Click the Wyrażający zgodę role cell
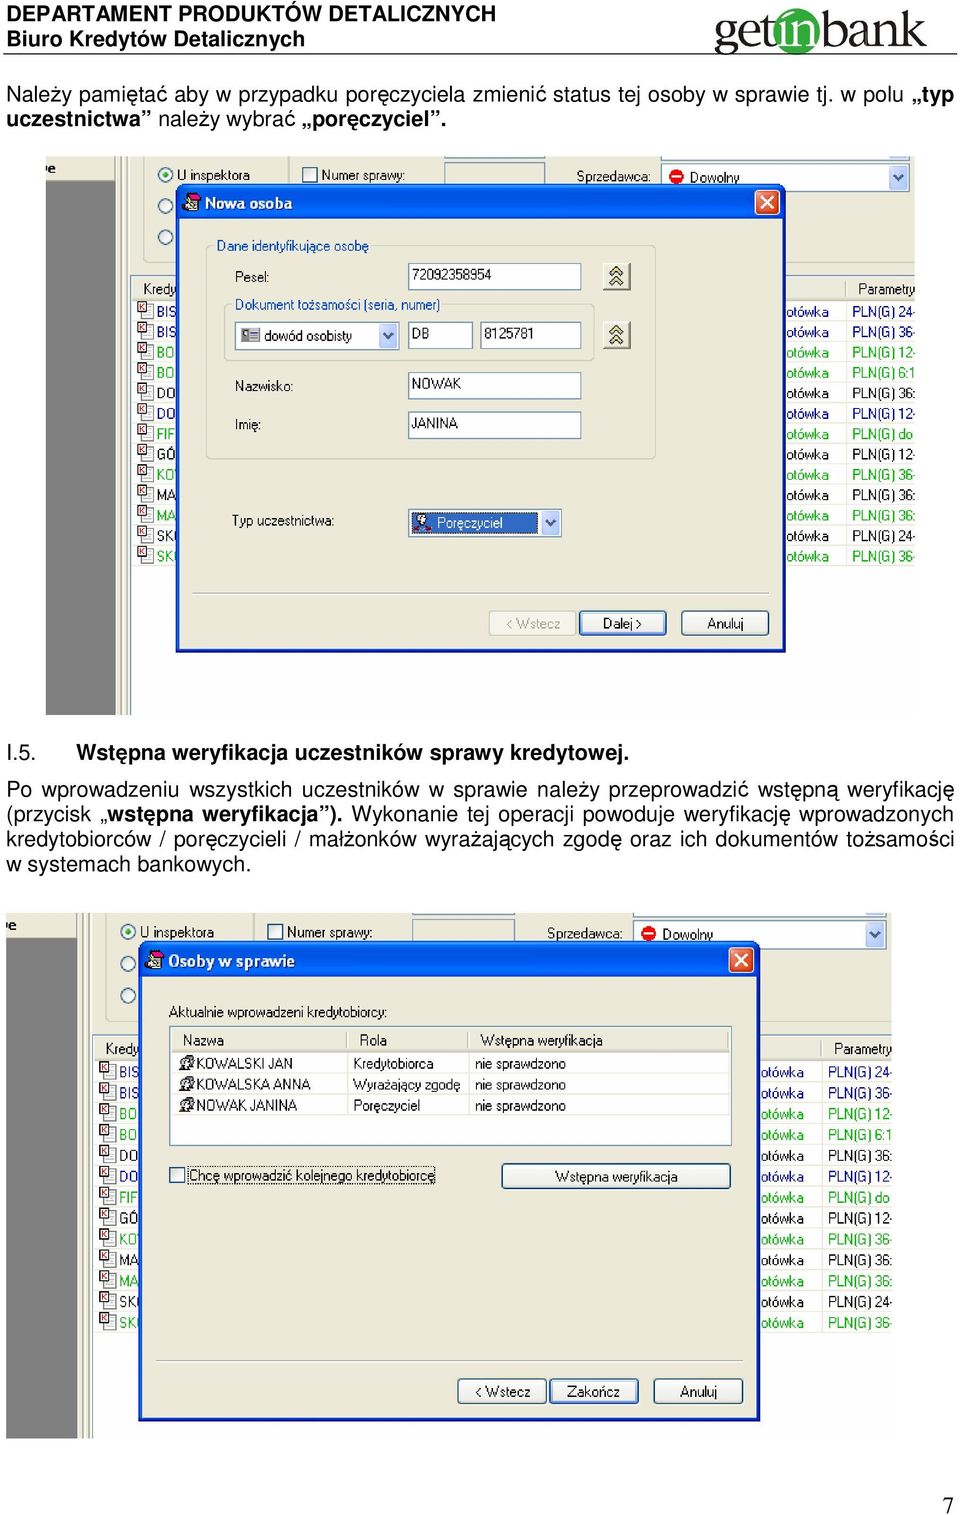The width and height of the screenshot is (960, 1515). 406,1084
